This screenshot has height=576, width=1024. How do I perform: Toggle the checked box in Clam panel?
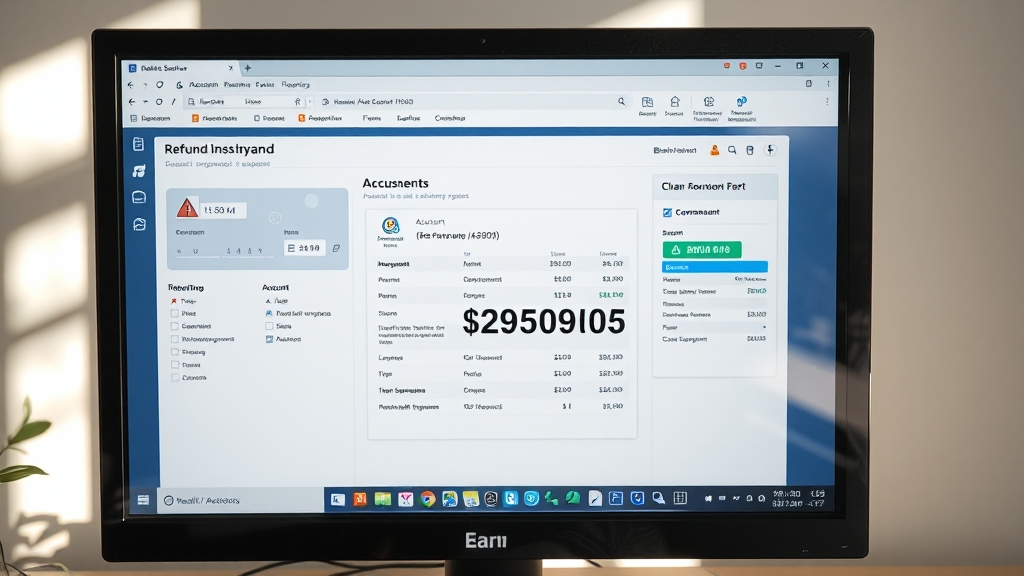click(x=667, y=212)
